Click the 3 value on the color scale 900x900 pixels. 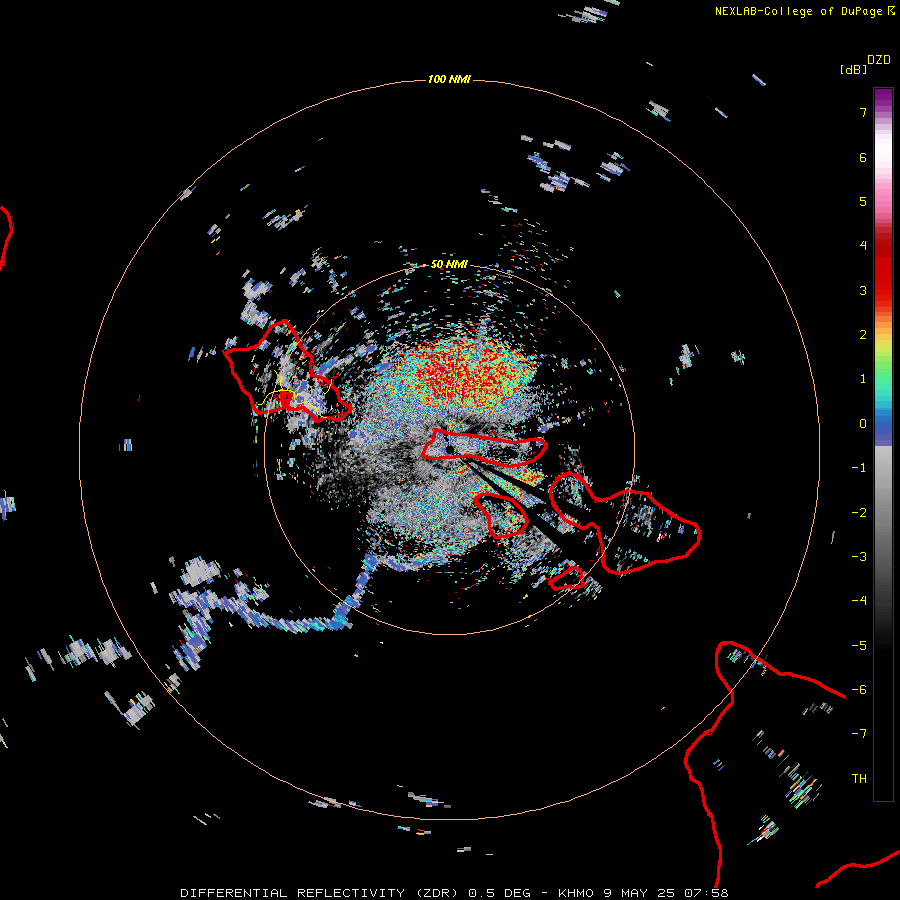[x=863, y=290]
